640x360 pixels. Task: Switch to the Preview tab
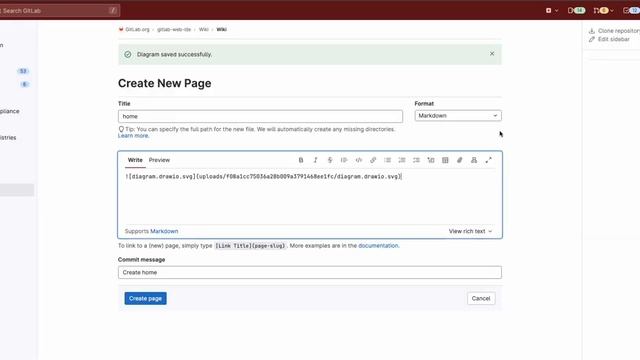point(159,160)
